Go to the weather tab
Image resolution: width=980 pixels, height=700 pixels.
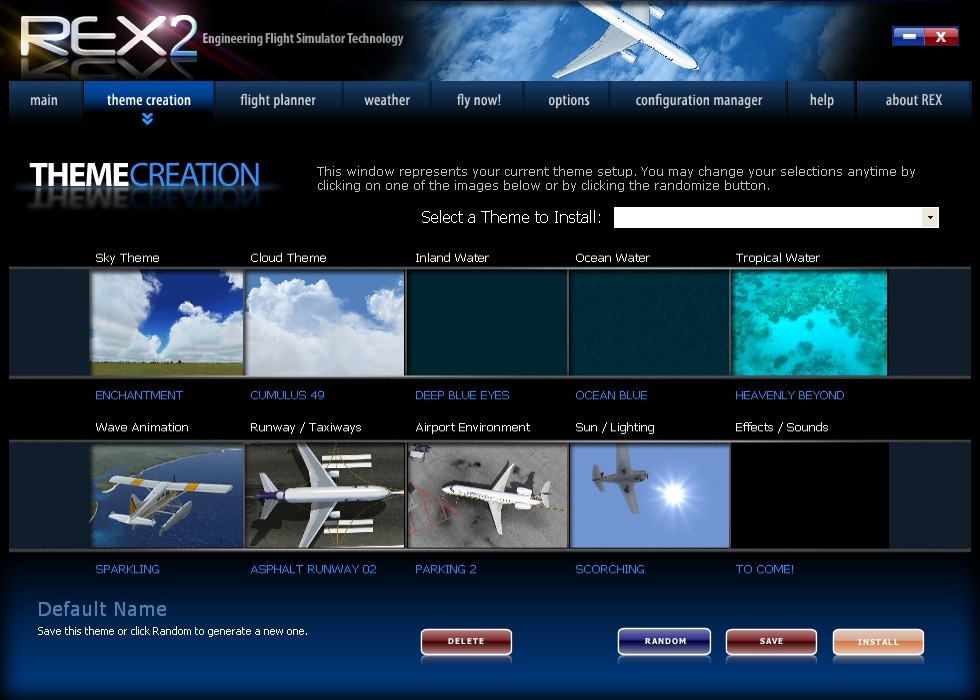387,100
